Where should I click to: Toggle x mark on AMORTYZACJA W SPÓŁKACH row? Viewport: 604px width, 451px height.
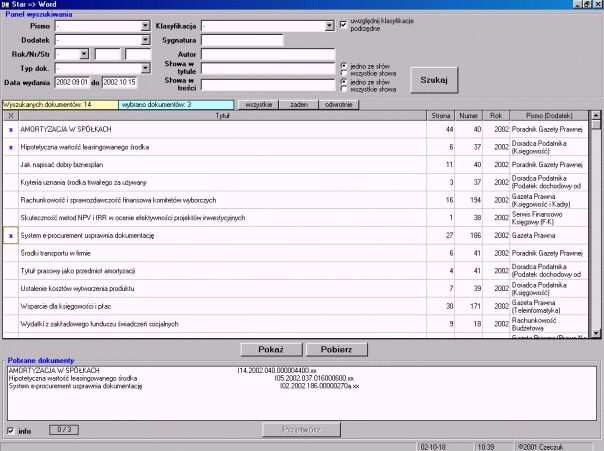point(10,130)
